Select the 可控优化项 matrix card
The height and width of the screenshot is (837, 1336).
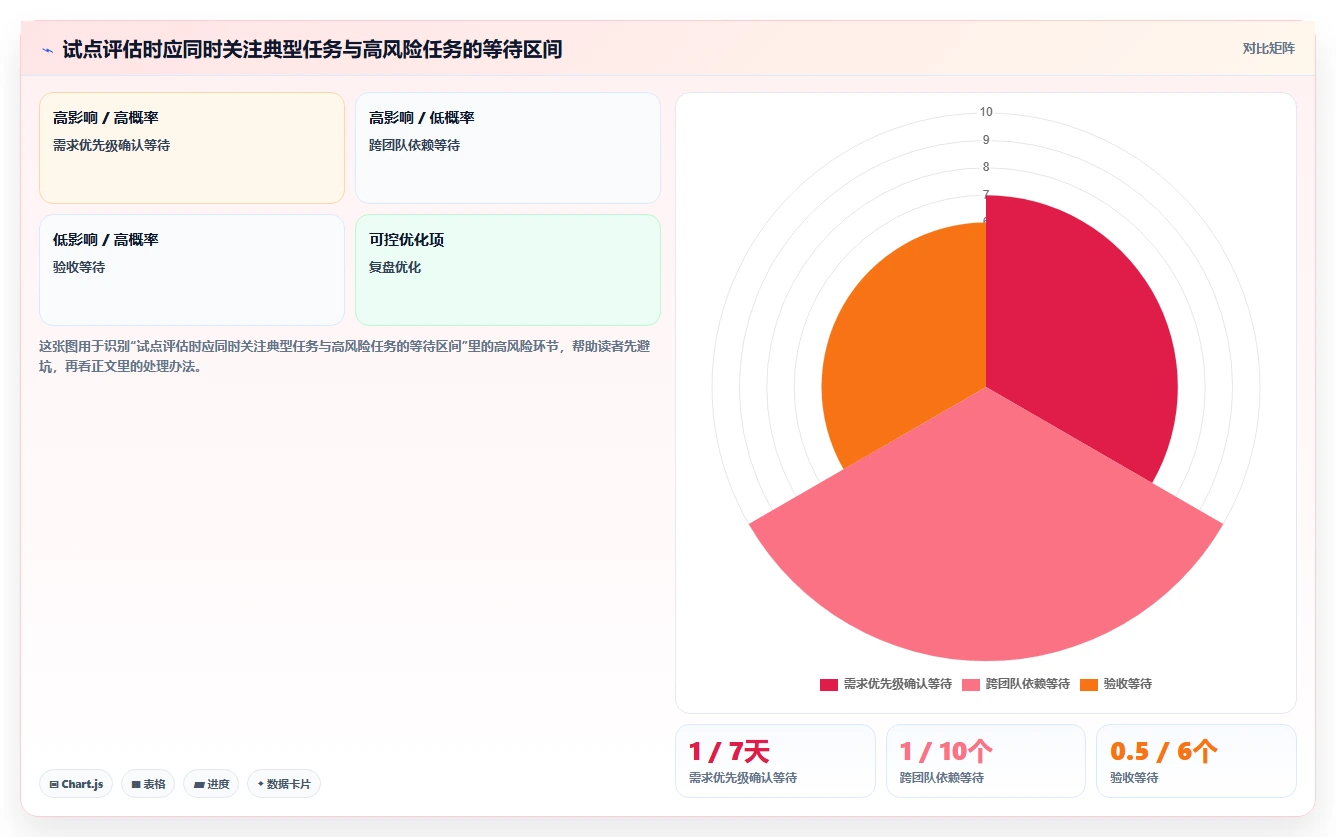coord(508,270)
